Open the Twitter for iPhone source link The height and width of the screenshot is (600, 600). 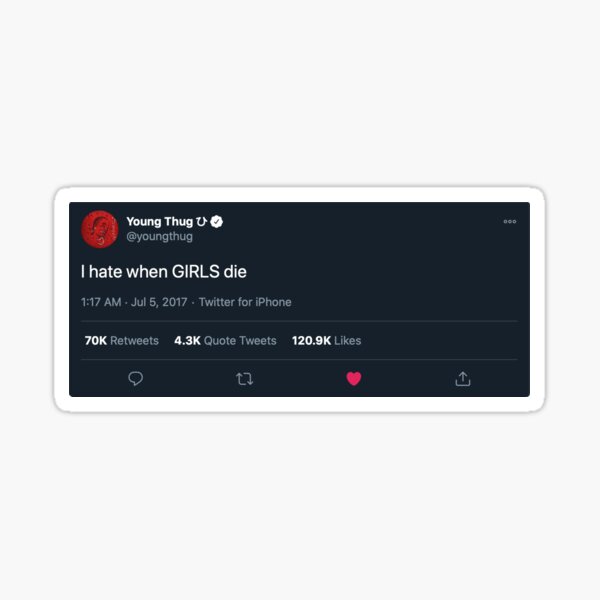pos(245,302)
